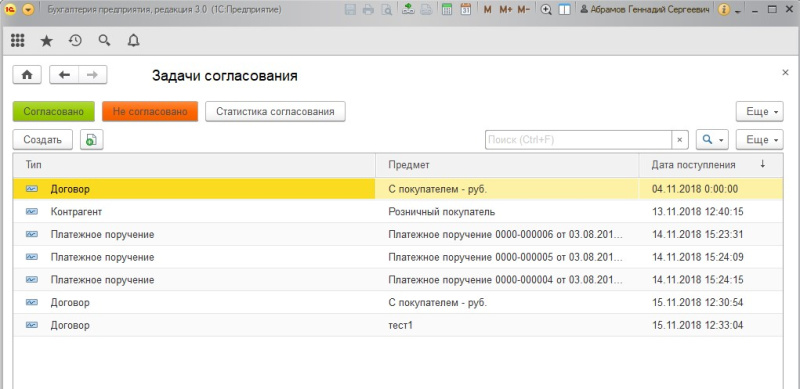This screenshot has height=389, width=800.
Task: Click the zoom magnifier with plus icon
Action: click(546, 10)
